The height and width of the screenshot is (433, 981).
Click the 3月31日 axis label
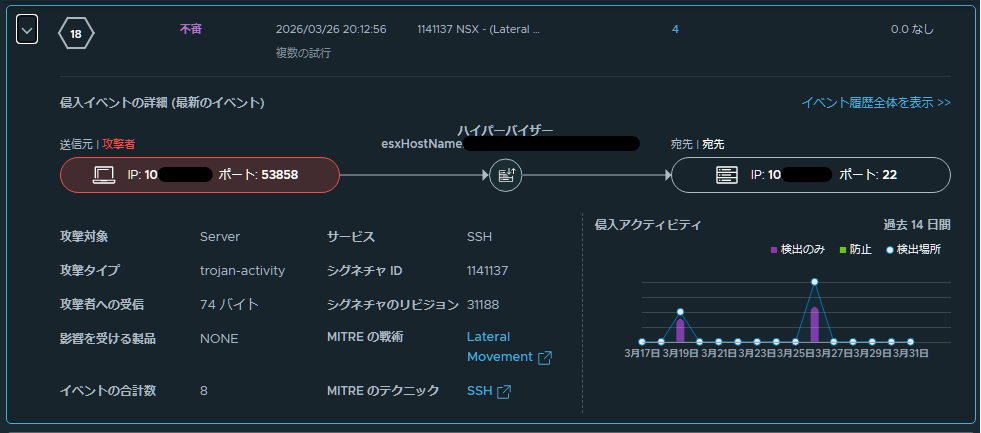coord(910,353)
